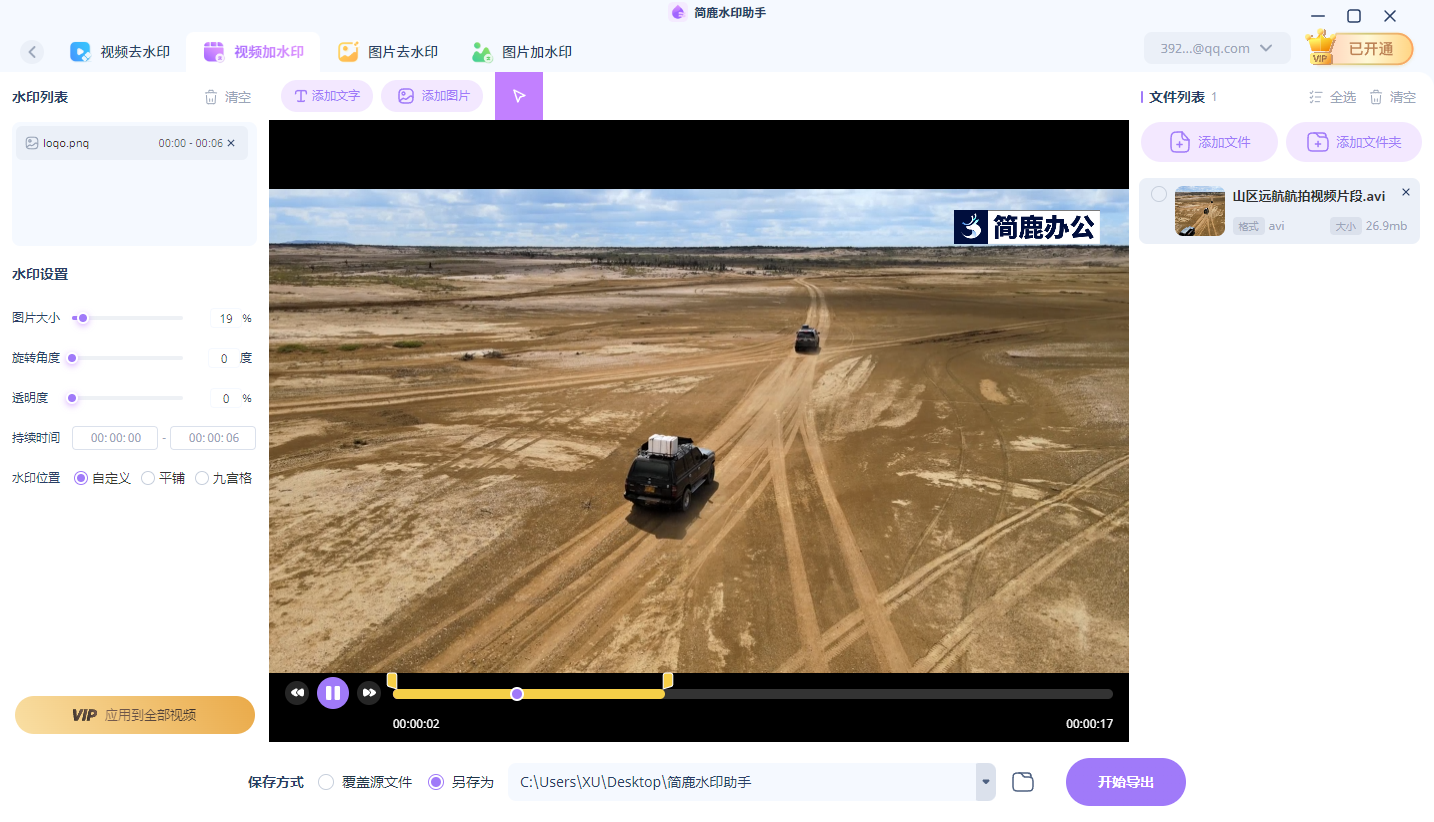Click the back arrow navigation icon
This screenshot has height=822, width=1434.
(x=32, y=52)
